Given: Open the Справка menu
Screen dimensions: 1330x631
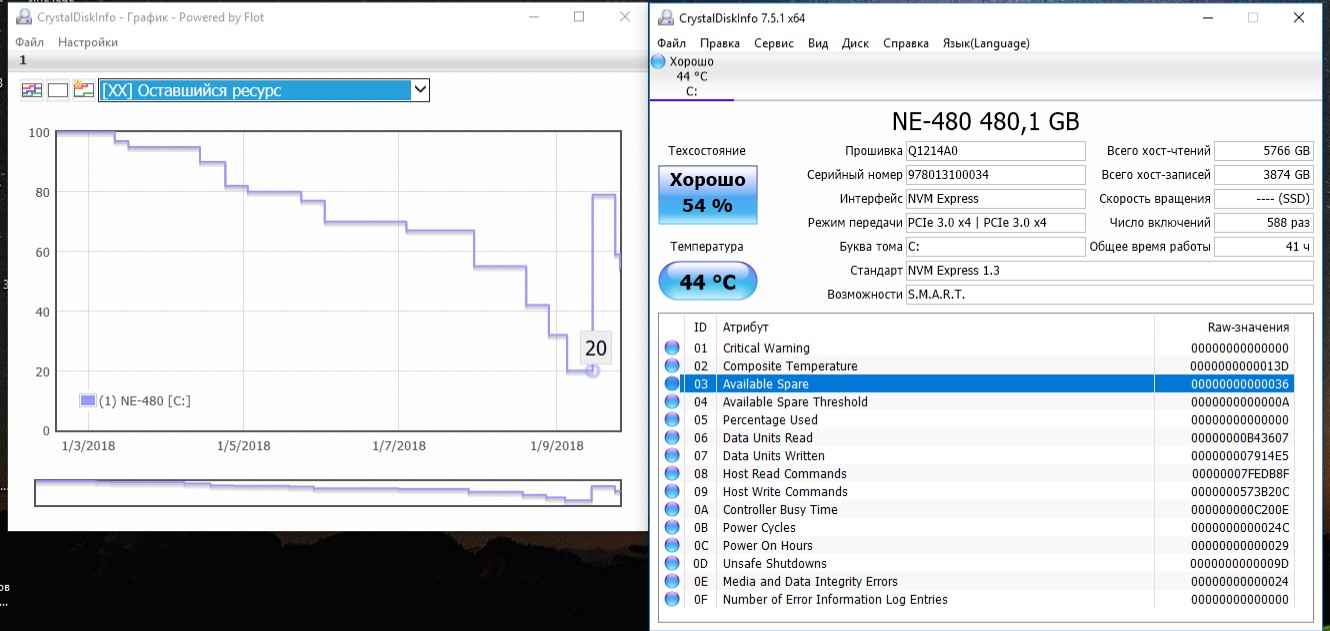Looking at the screenshot, I should tap(906, 43).
